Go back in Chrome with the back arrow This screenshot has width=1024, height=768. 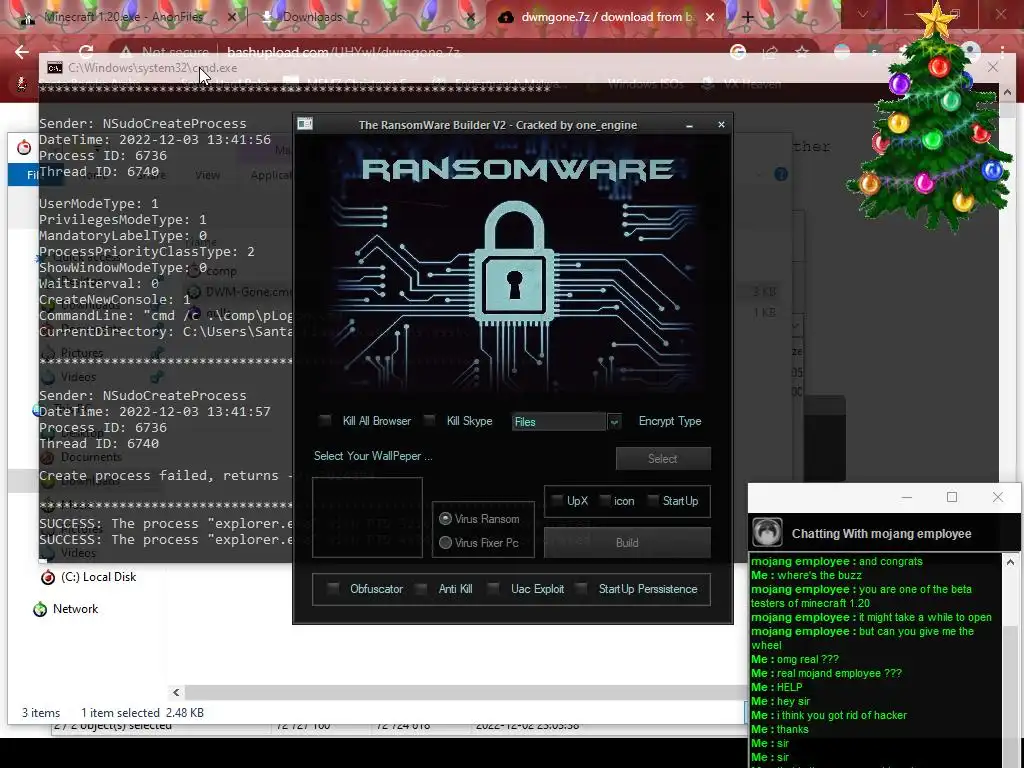pyautogui.click(x=22, y=52)
